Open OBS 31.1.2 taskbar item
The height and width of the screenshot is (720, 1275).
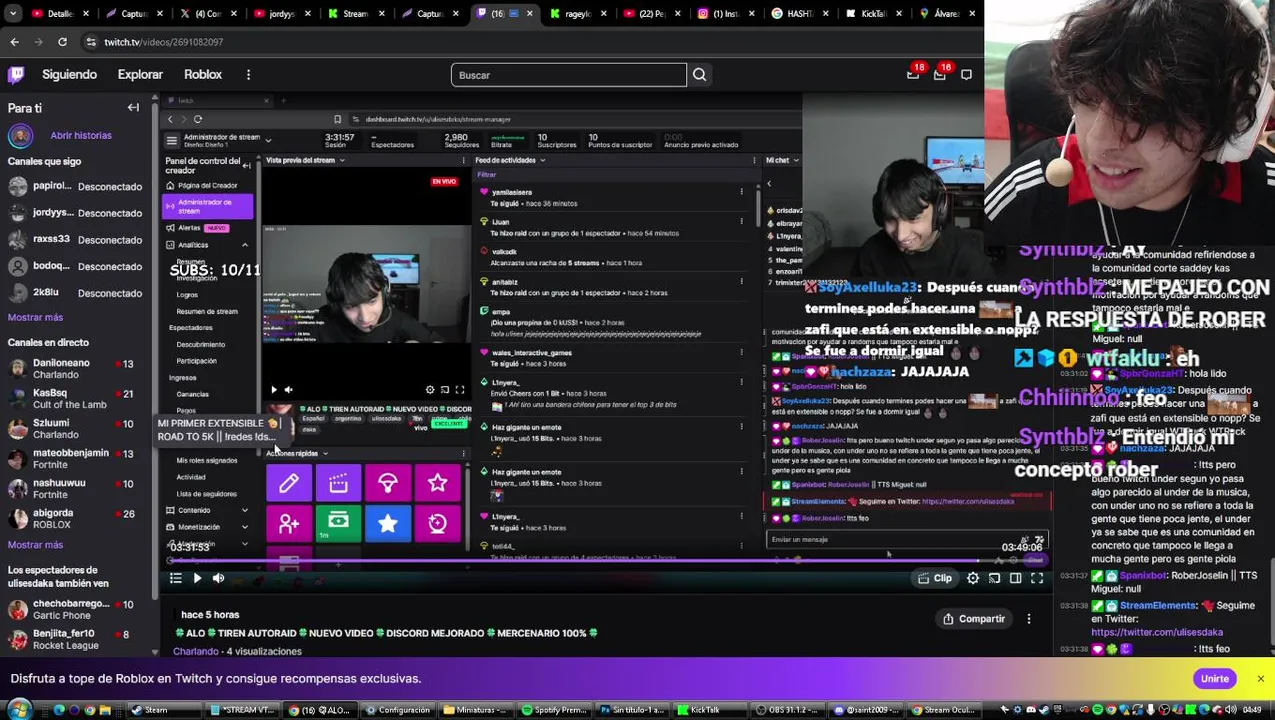coord(789,710)
